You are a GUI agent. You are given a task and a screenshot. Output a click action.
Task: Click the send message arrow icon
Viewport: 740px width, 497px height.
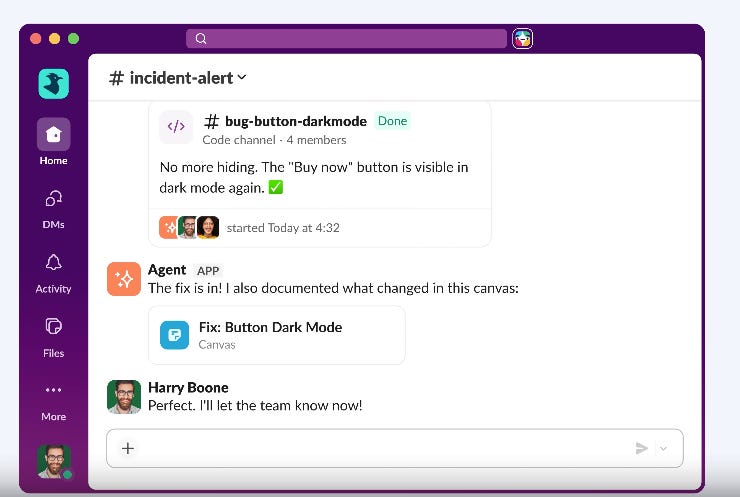point(641,448)
